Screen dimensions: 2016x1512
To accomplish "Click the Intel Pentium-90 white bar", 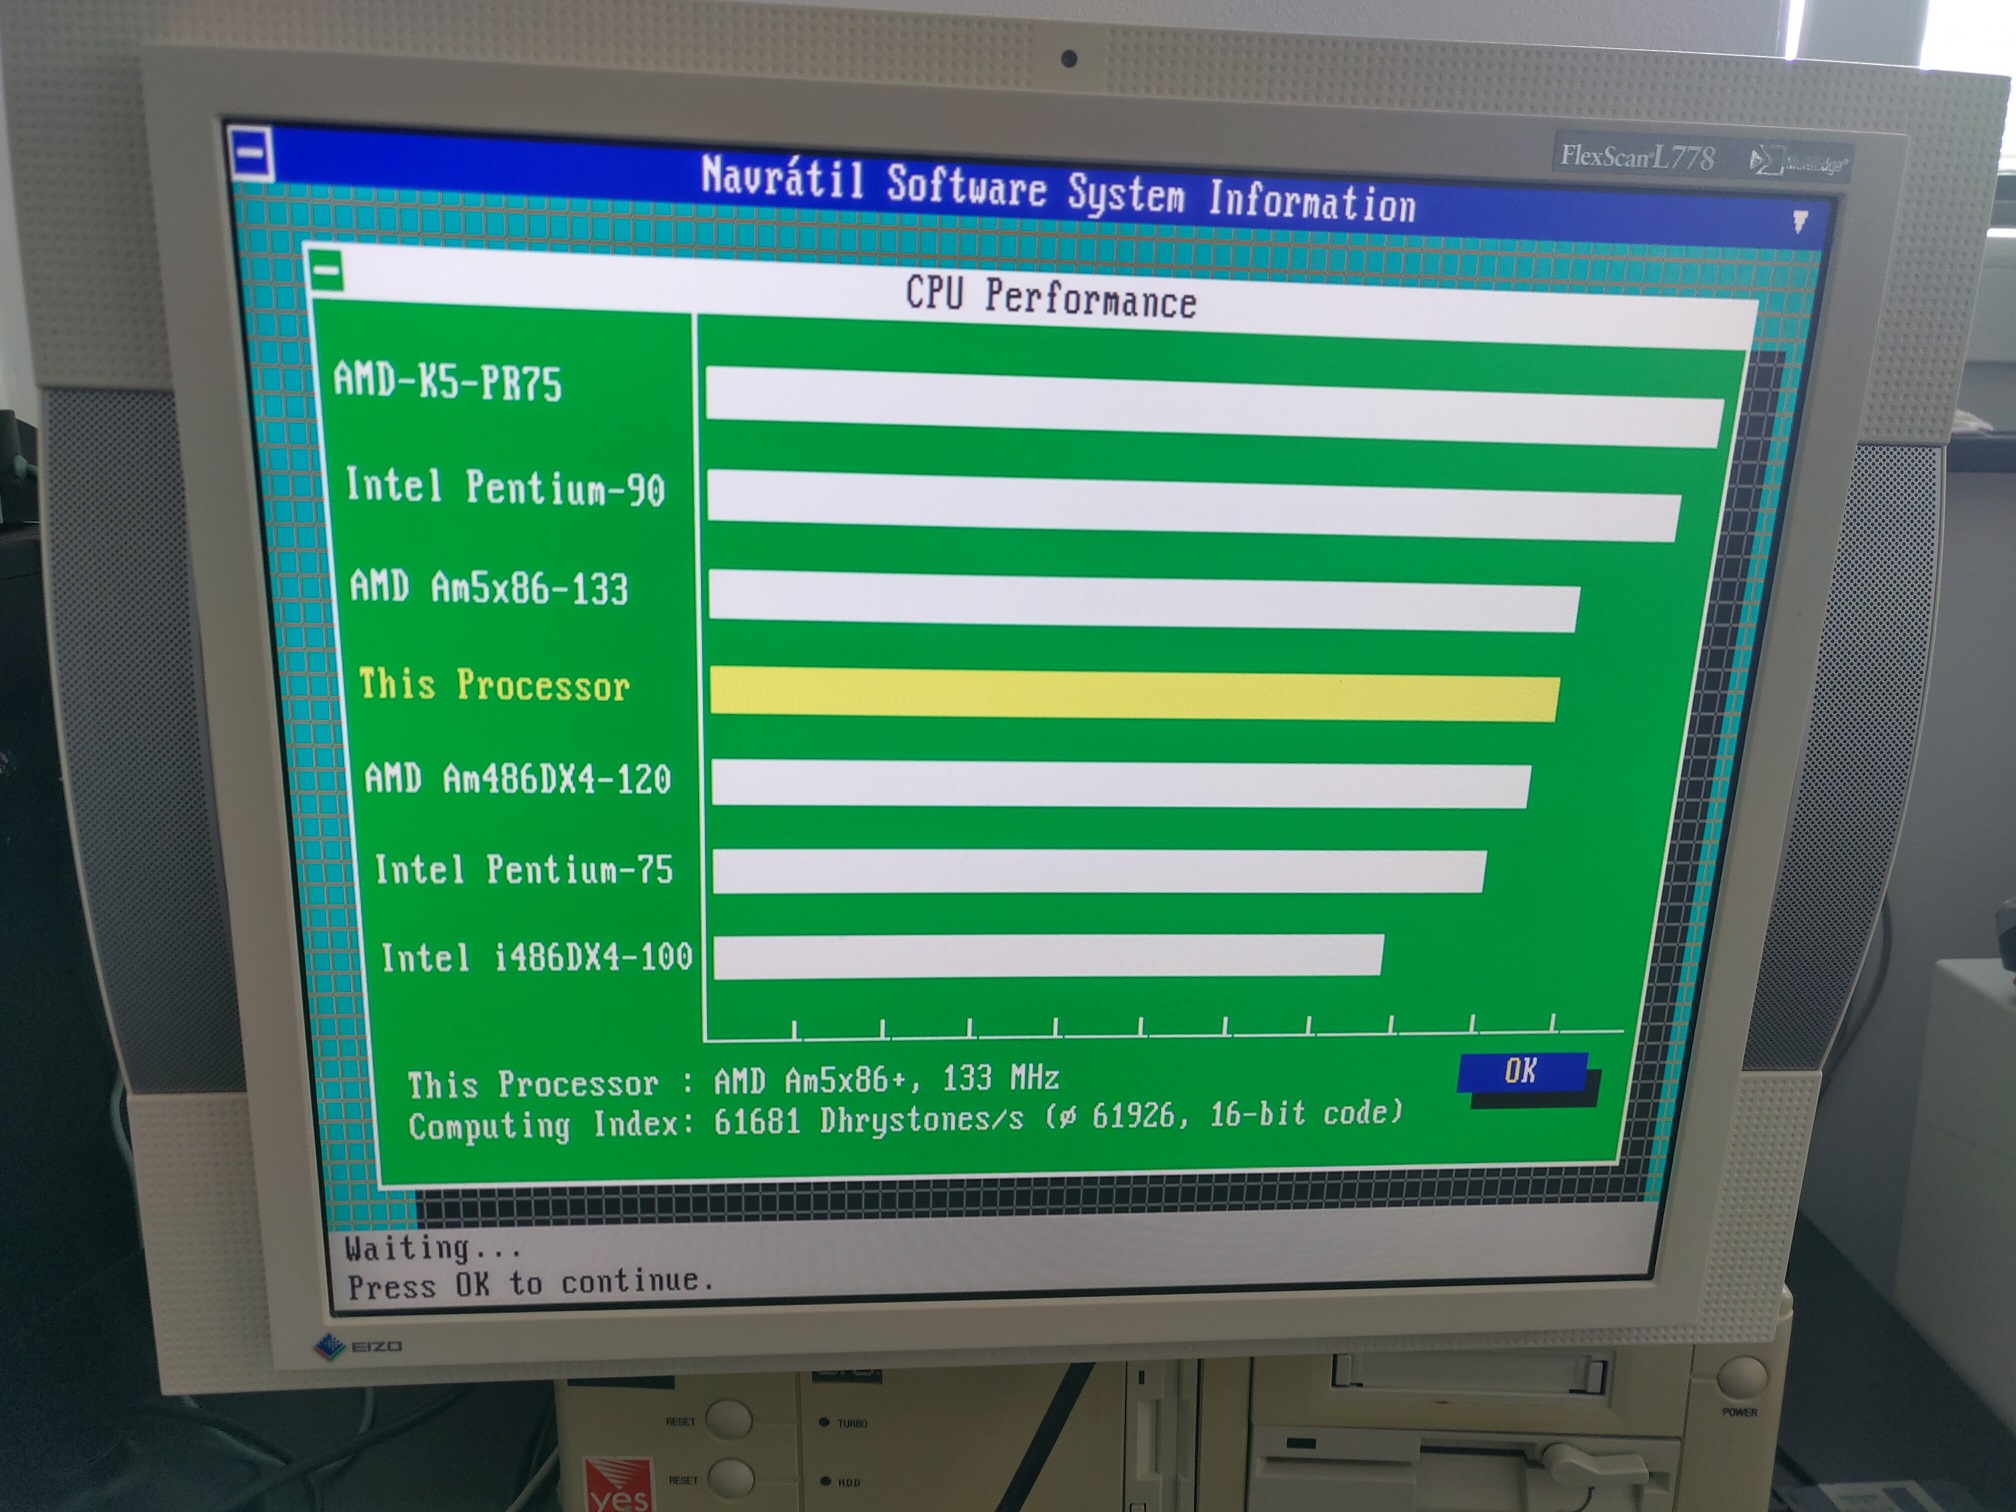I will pyautogui.click(x=1192, y=507).
